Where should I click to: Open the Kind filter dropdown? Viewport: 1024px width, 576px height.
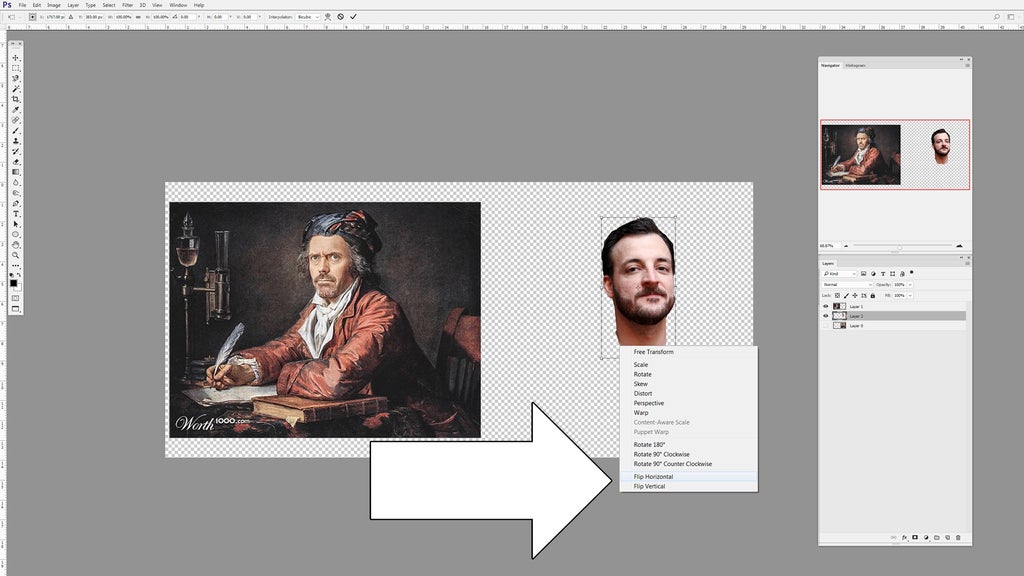coord(839,274)
